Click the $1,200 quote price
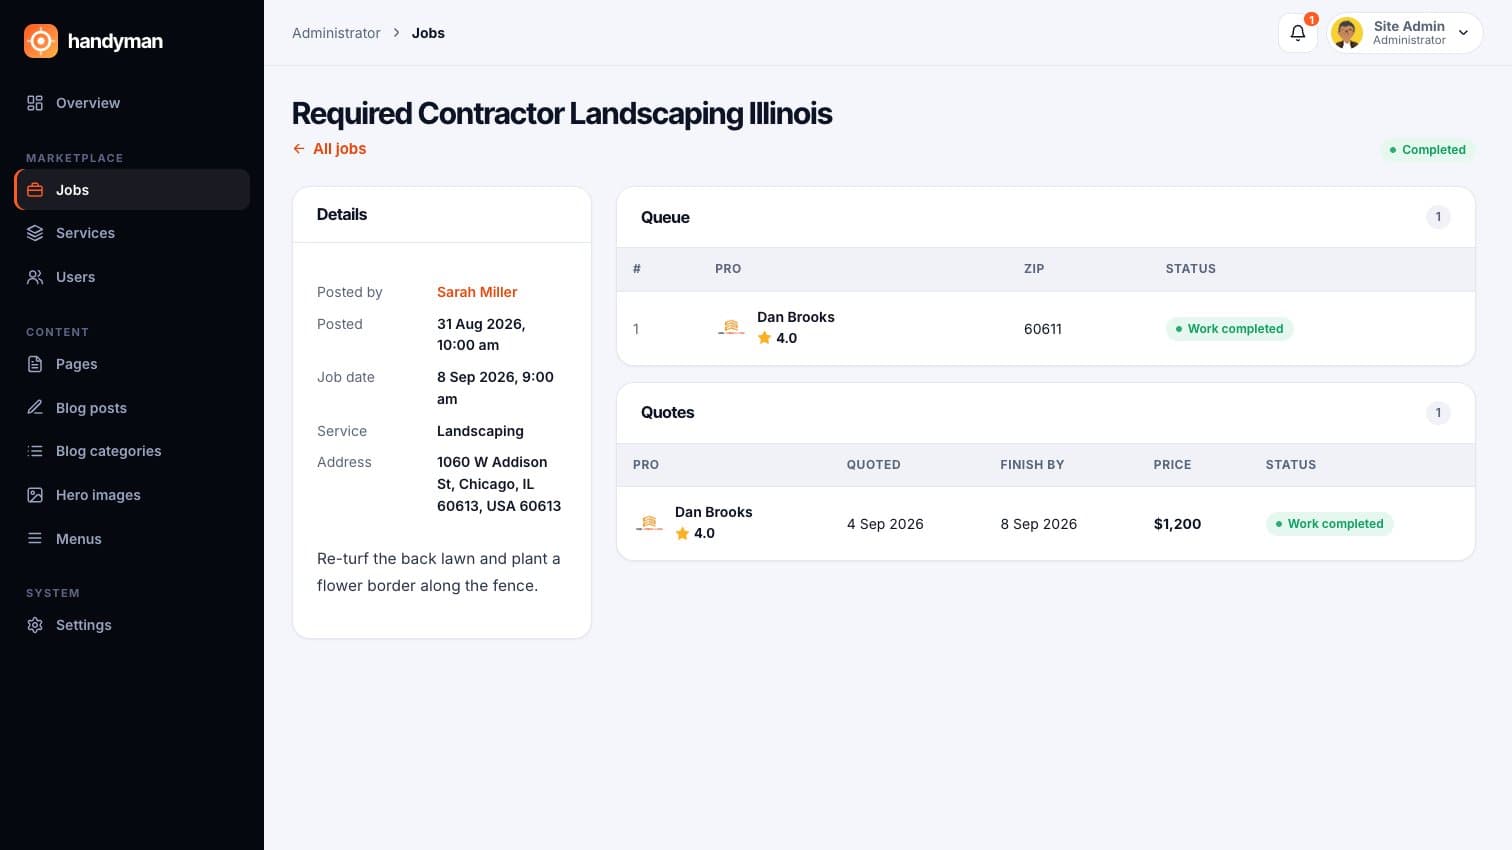Viewport: 1512px width, 850px height. (x=1177, y=524)
